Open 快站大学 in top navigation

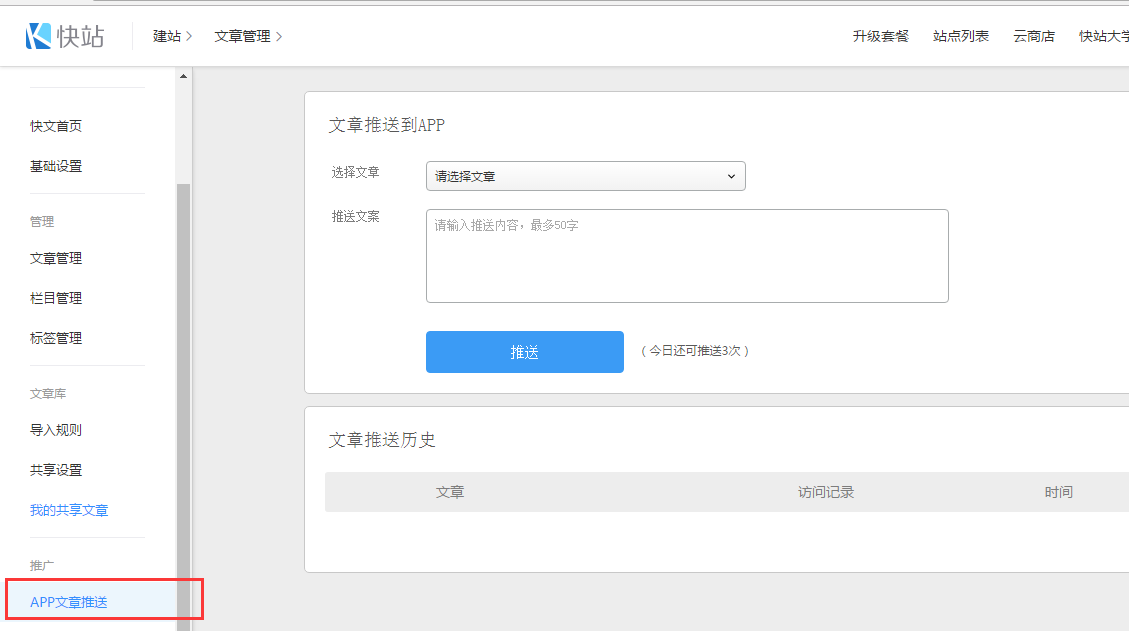(1103, 36)
